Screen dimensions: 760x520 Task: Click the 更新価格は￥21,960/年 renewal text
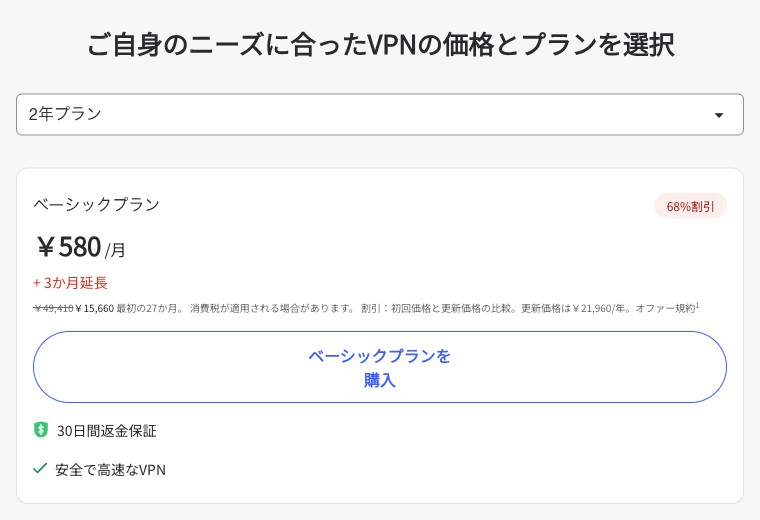[576, 308]
